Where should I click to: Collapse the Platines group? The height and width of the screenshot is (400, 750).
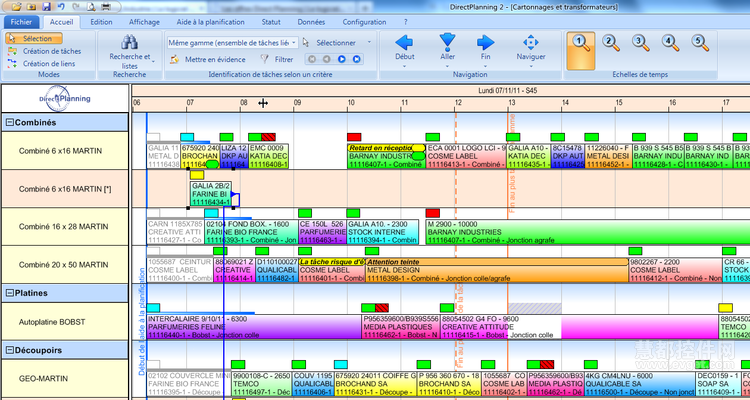(9, 293)
